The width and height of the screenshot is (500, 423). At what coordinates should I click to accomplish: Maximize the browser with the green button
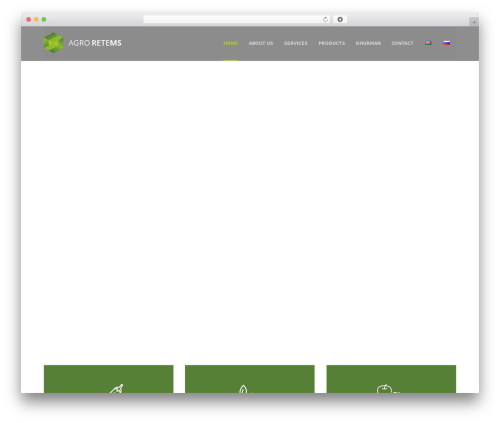[x=44, y=19]
